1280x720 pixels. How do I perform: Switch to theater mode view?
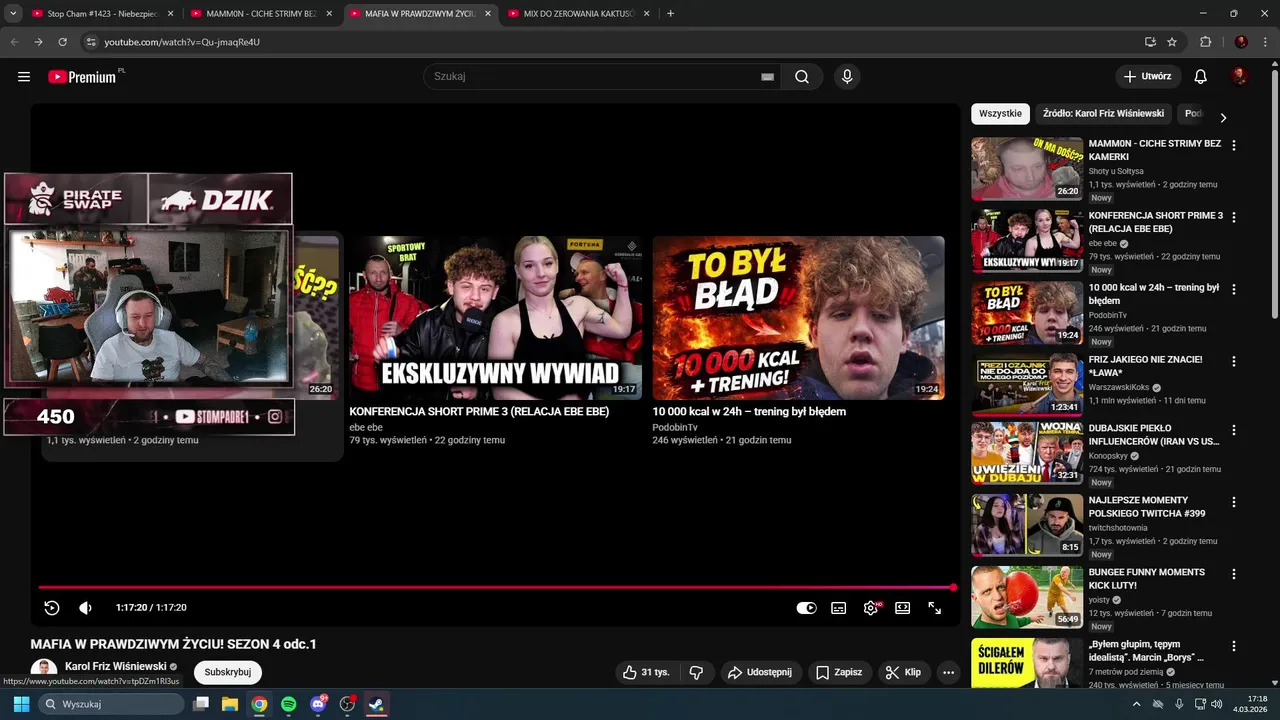pos(903,608)
